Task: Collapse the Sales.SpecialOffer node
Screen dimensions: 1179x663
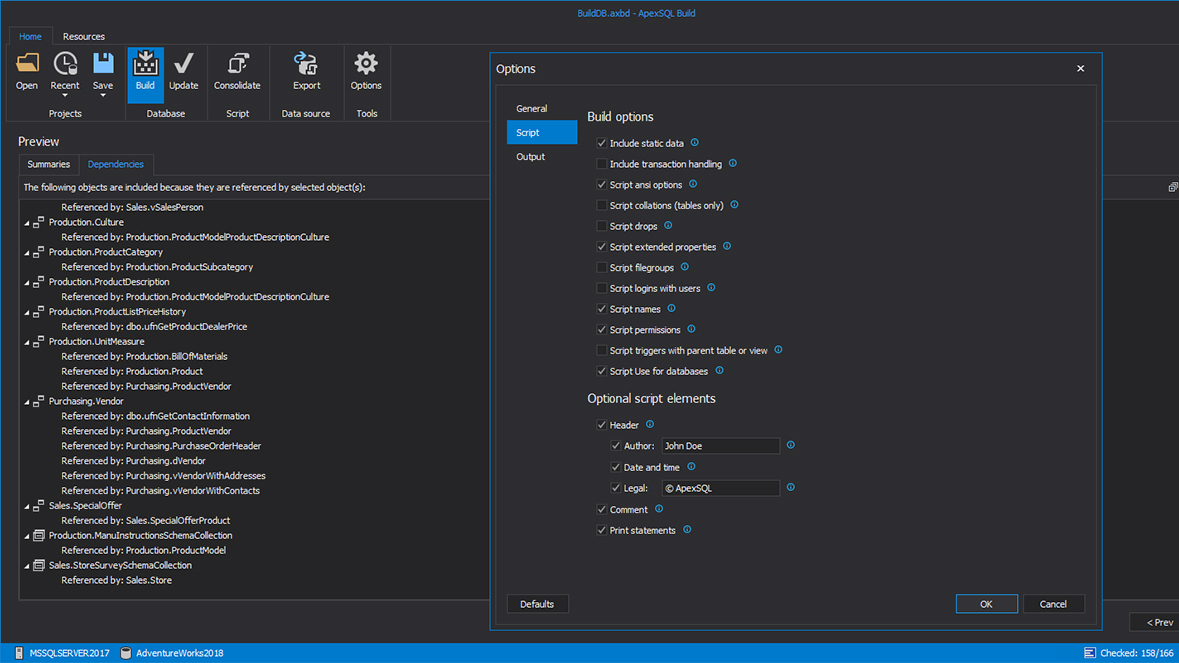Action: [27, 507]
